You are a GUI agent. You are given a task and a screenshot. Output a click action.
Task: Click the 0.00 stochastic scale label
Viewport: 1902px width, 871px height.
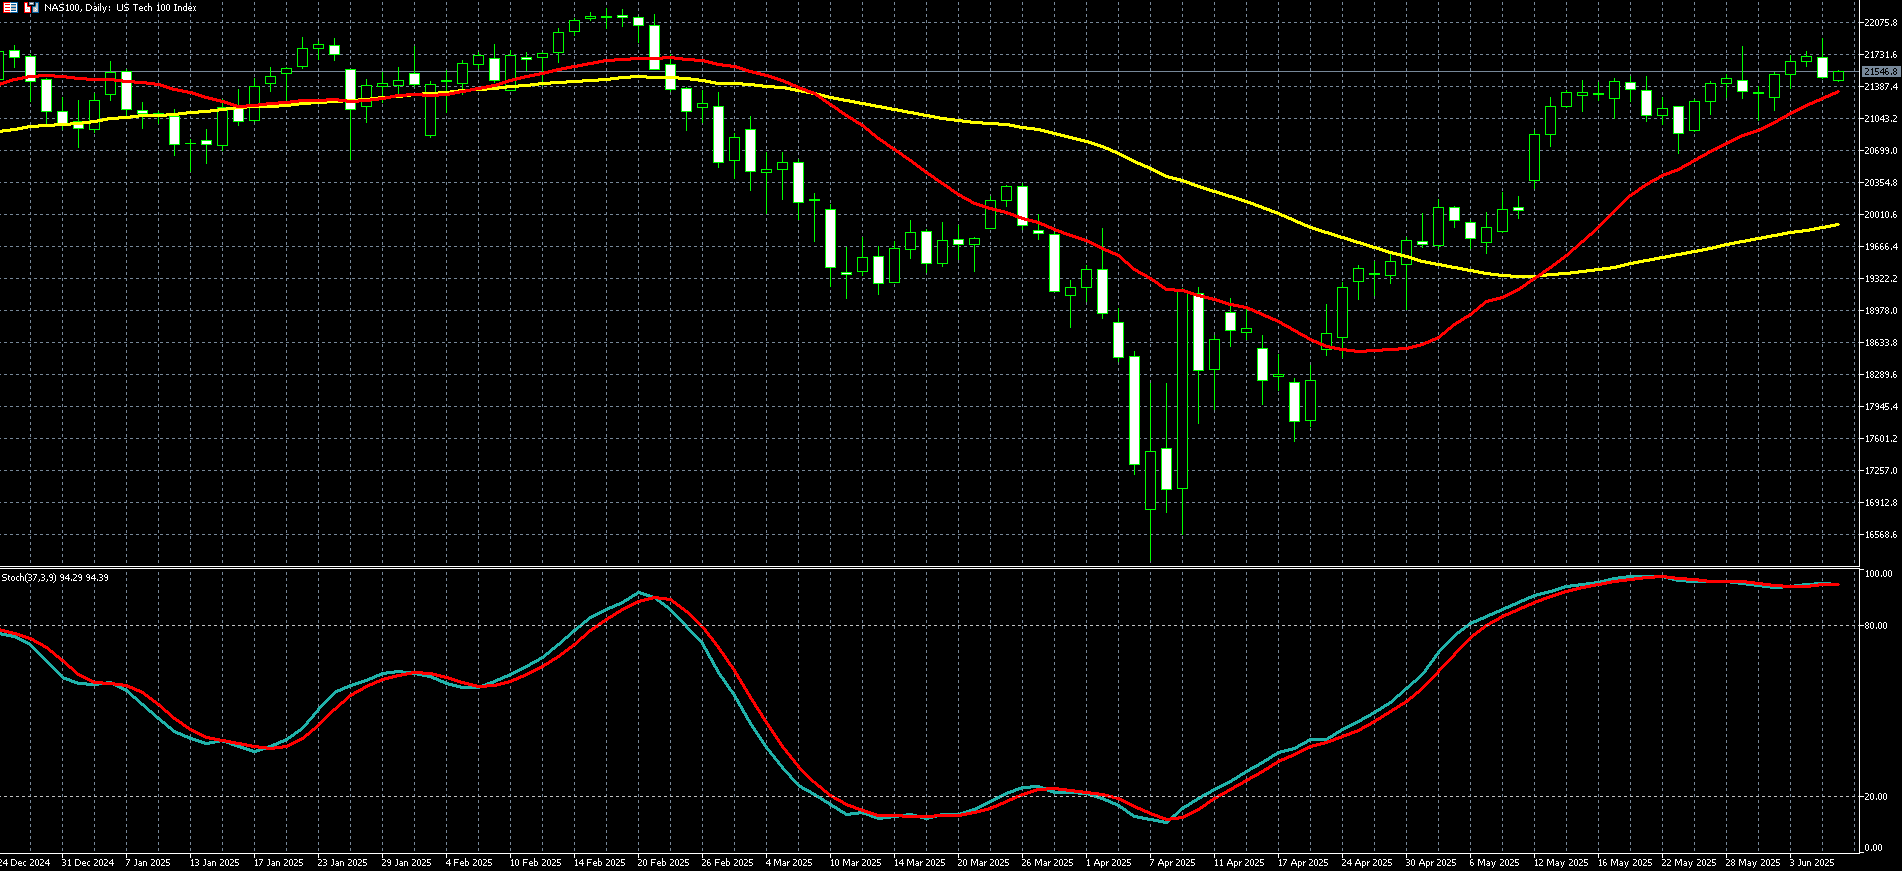point(1875,849)
